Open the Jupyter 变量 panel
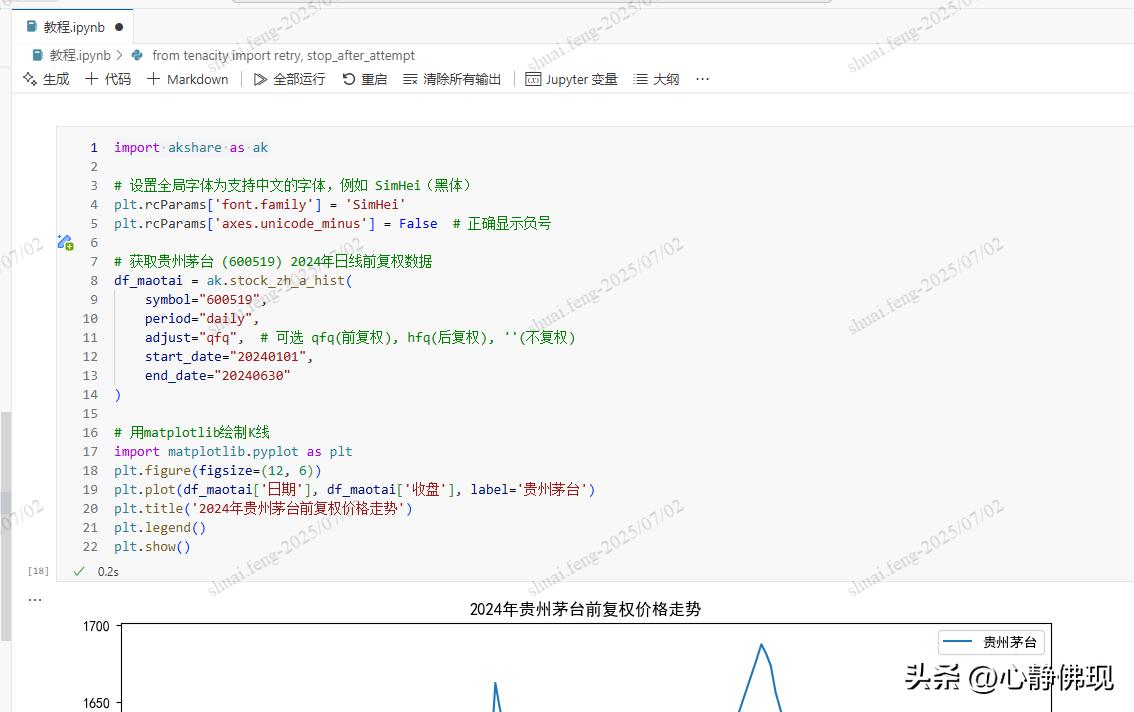Viewport: 1134px width, 712px height. 571,79
